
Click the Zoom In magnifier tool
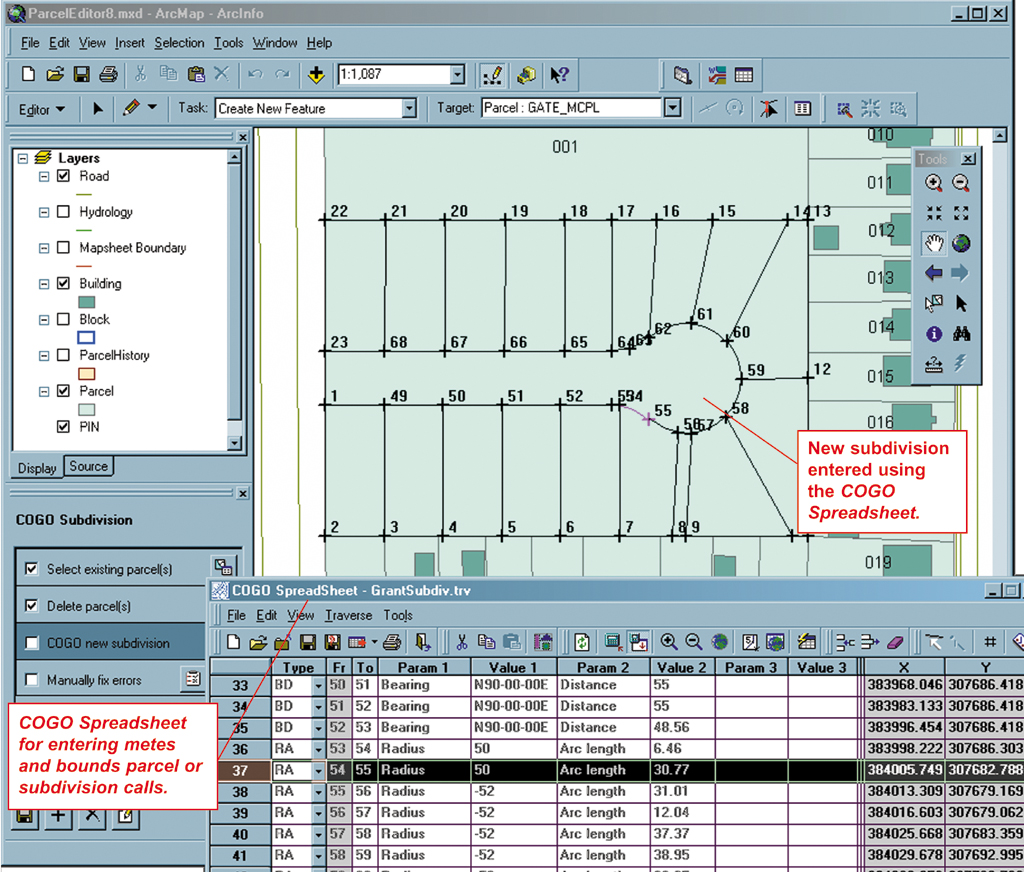934,183
